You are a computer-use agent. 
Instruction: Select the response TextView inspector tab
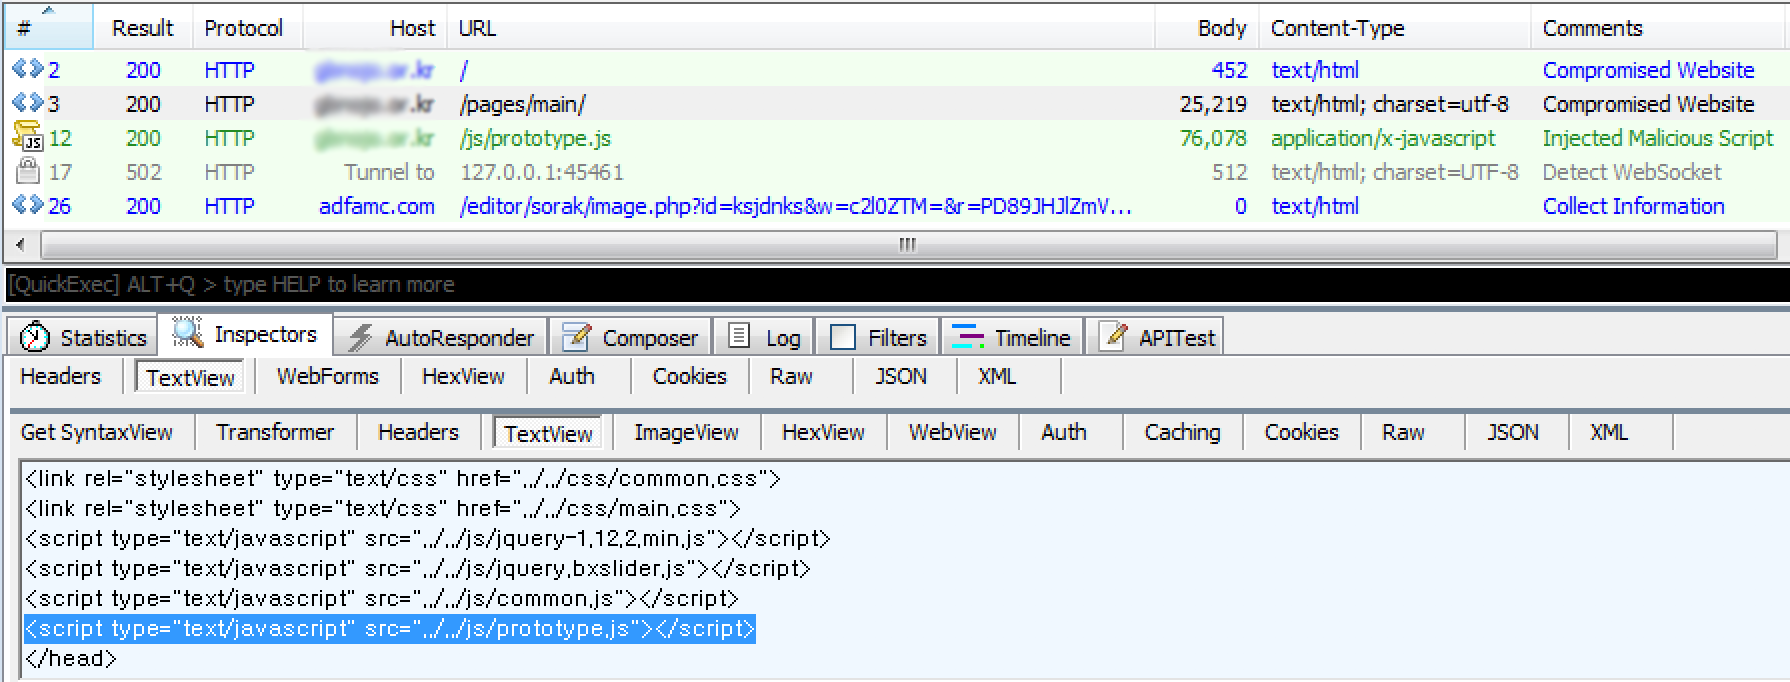[548, 433]
